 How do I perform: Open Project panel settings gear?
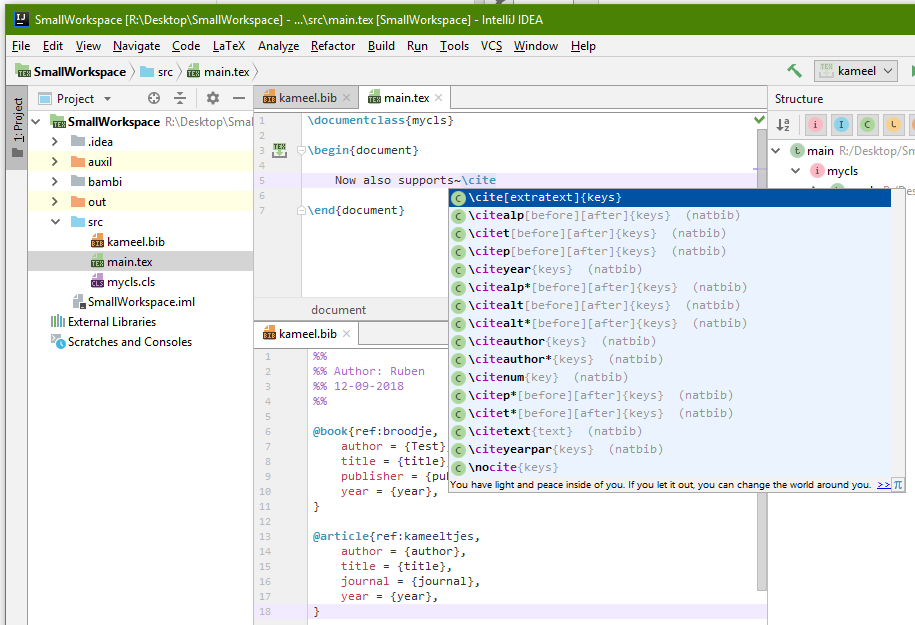click(x=212, y=98)
